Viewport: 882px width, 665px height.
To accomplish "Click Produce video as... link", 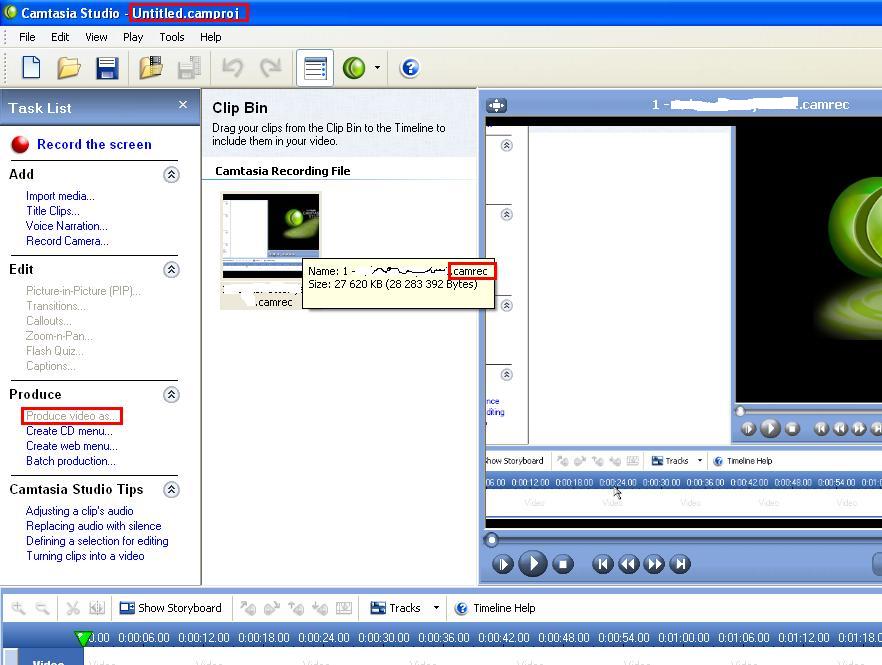I will tap(72, 416).
